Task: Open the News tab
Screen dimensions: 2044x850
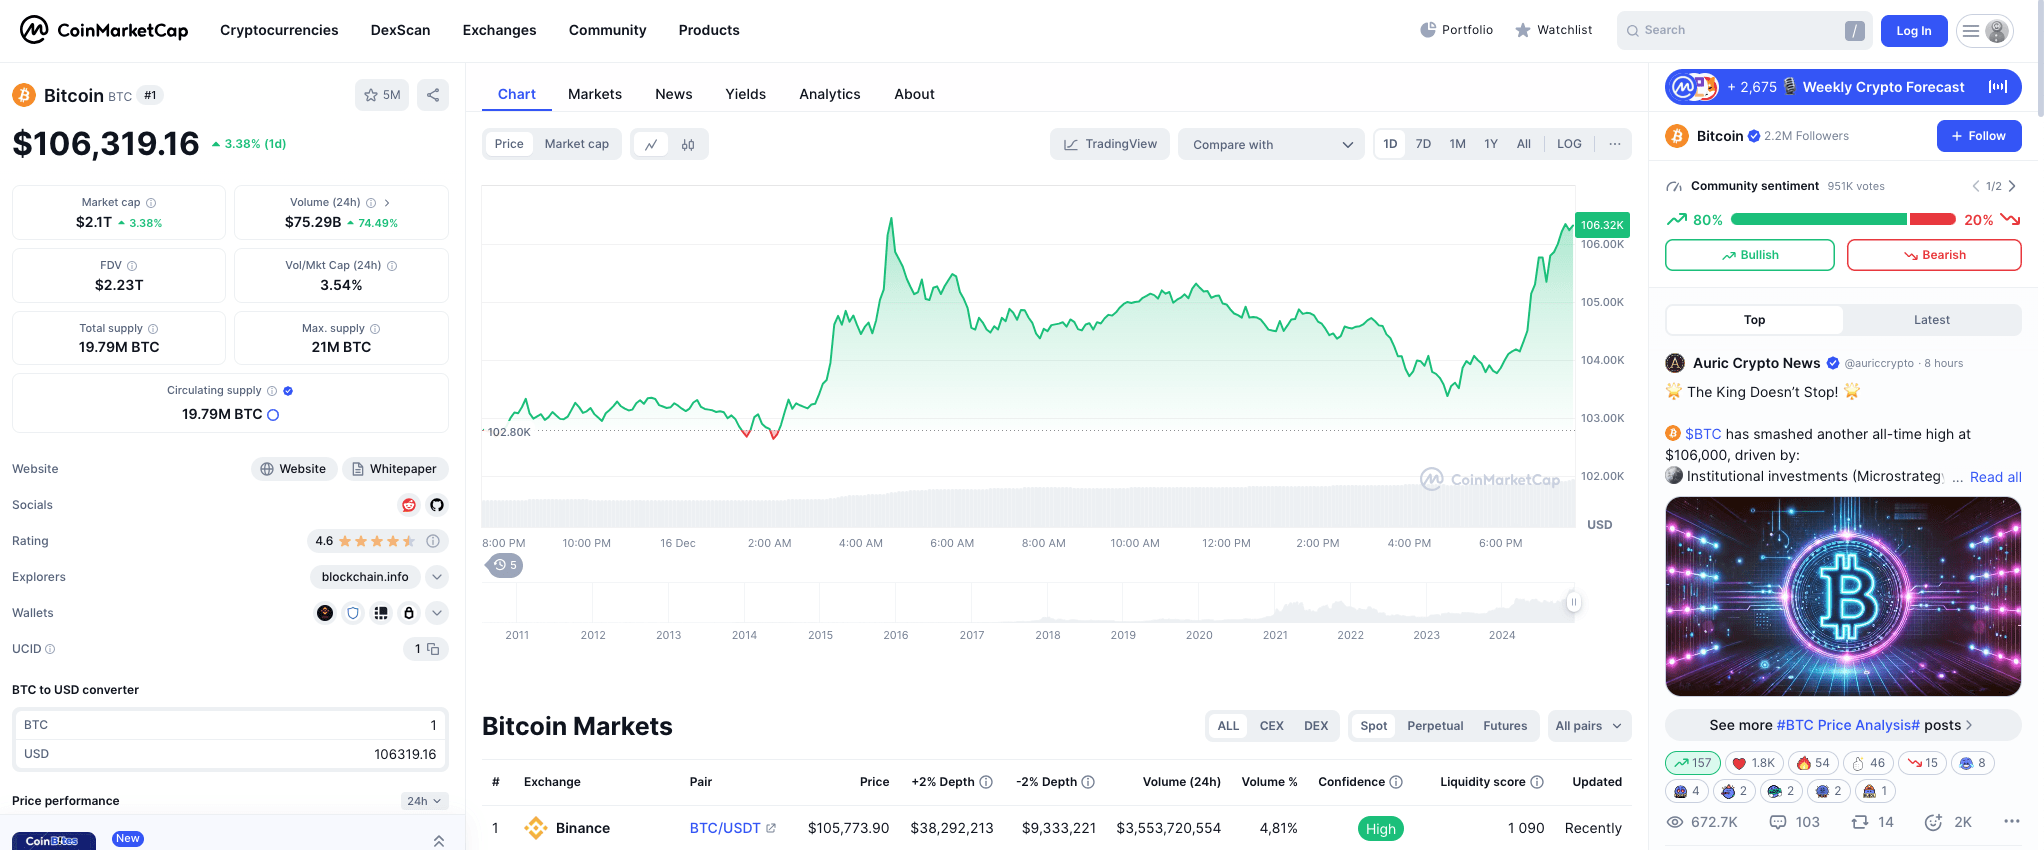Action: (674, 94)
